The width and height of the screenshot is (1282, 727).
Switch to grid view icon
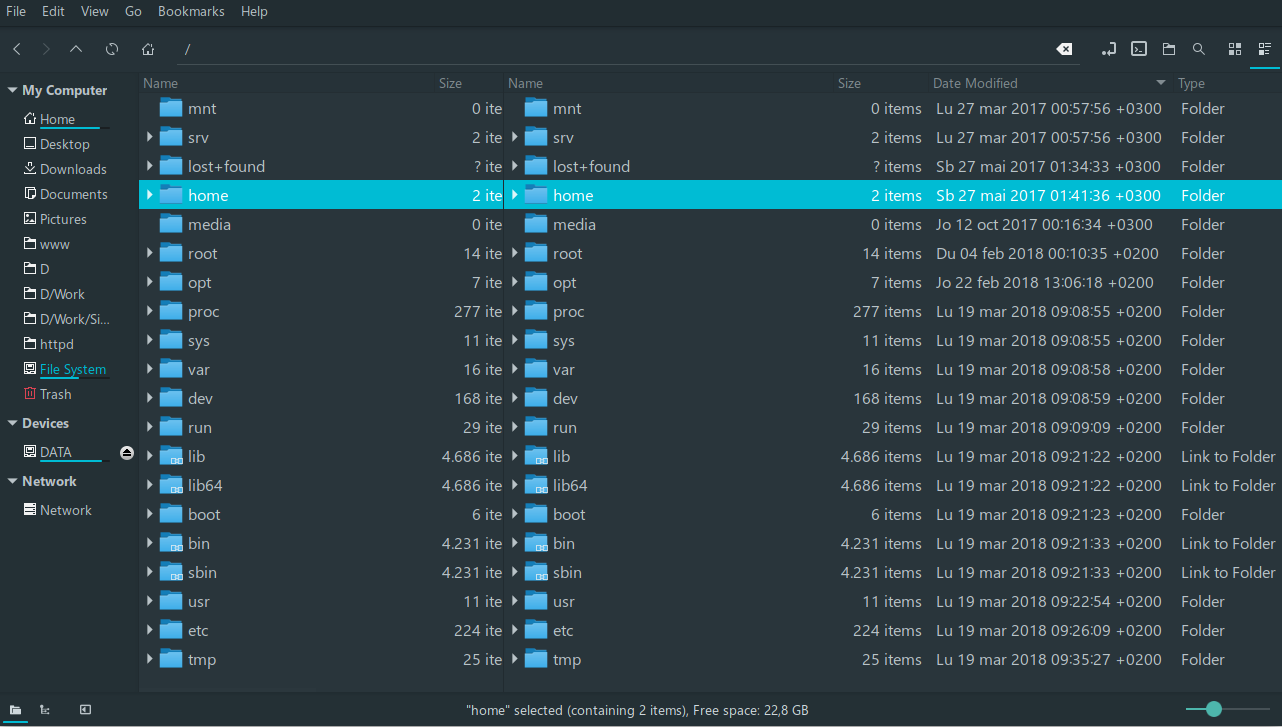coord(1234,48)
